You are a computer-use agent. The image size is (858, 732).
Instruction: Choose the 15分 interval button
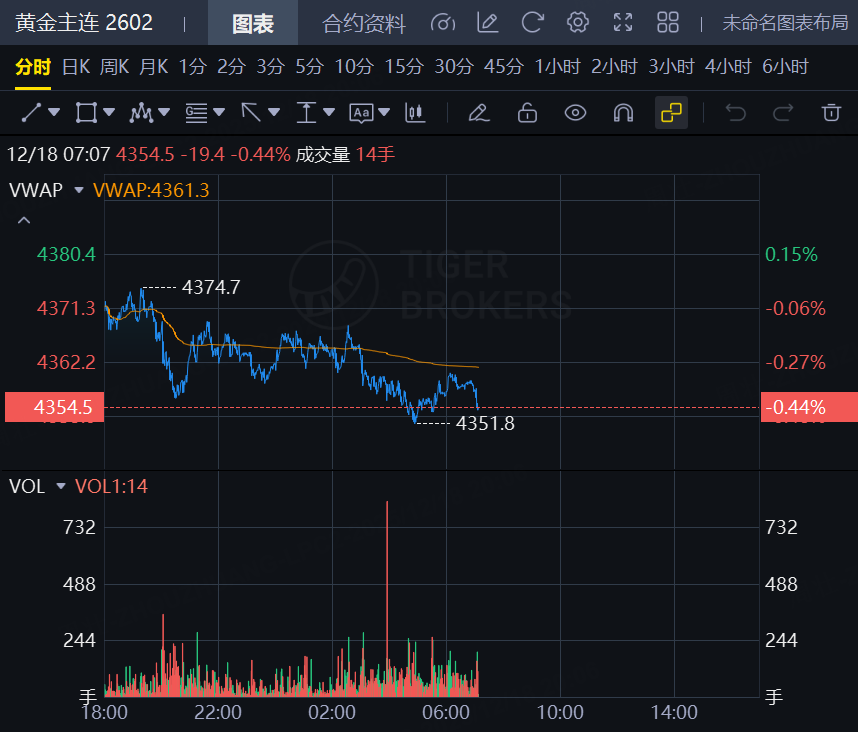[x=404, y=67]
